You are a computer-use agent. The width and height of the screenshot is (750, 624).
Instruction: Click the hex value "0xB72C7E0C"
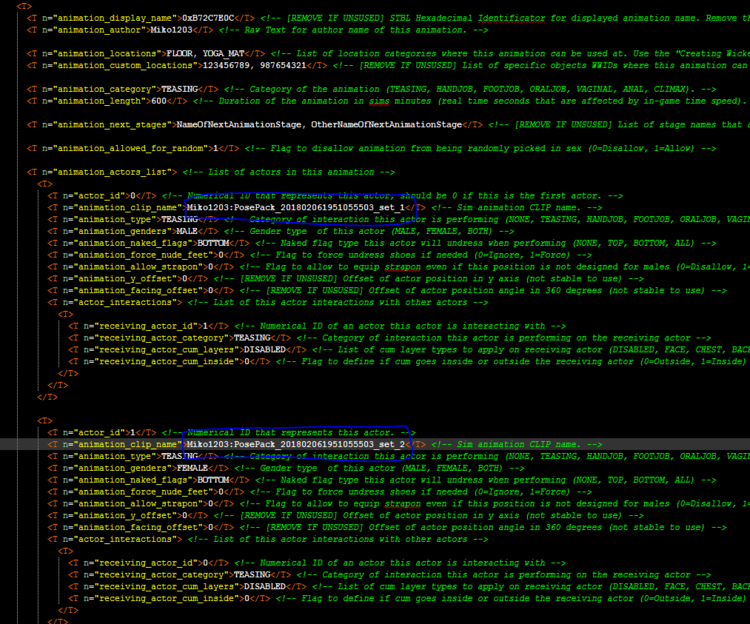208,18
